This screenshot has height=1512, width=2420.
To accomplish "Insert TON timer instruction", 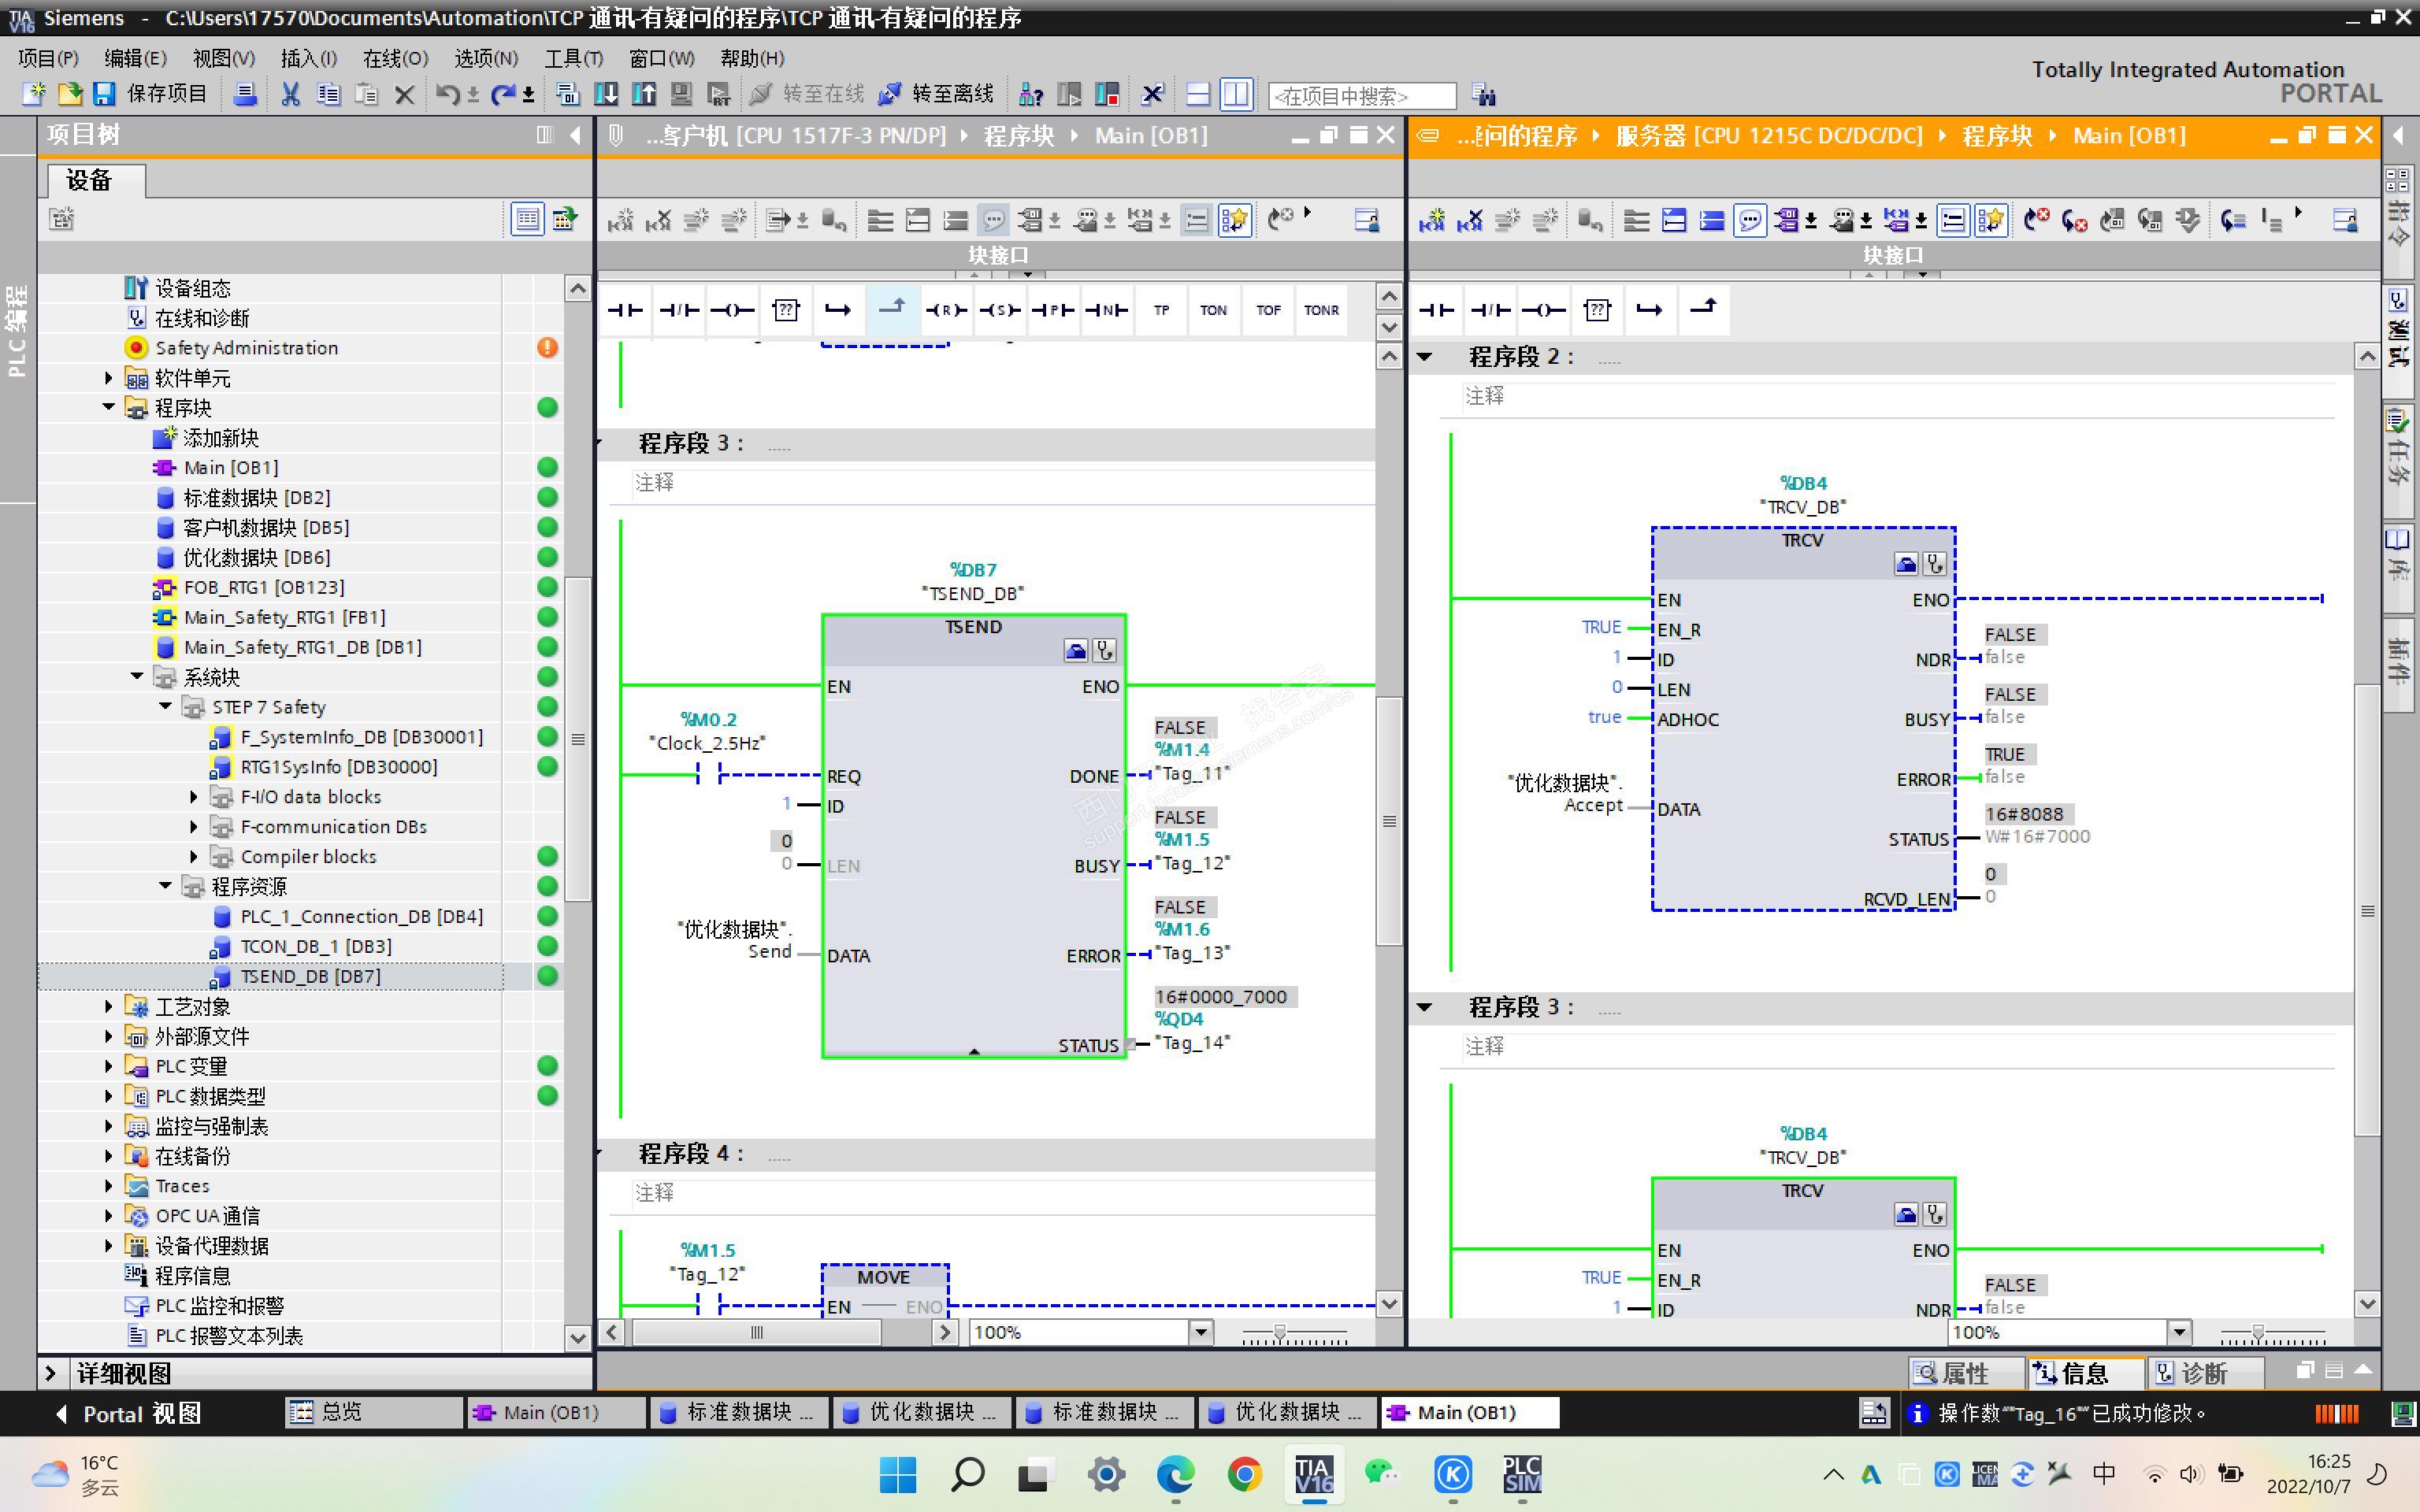I will (1213, 310).
